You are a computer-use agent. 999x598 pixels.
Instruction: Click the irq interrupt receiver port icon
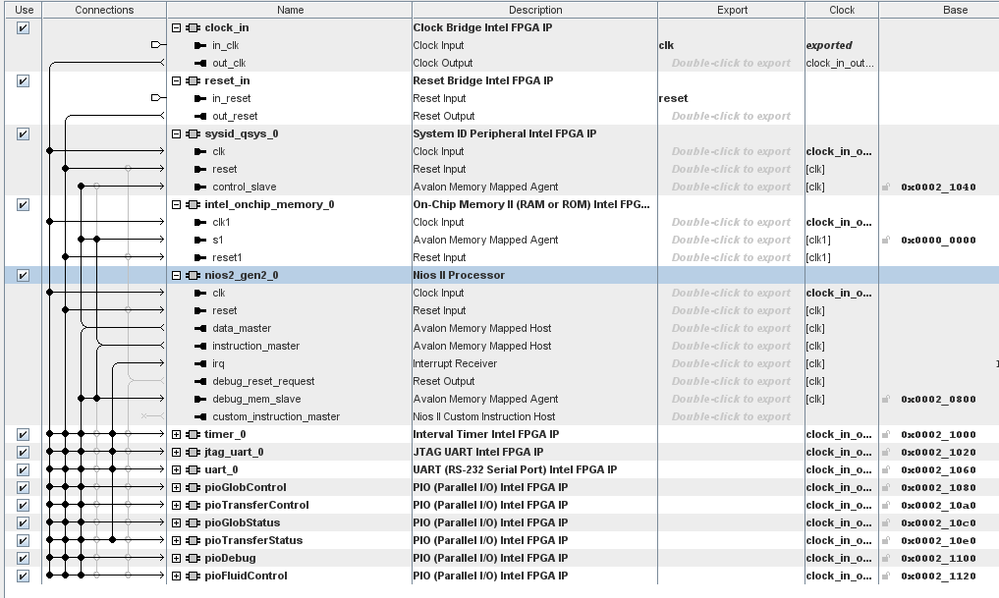pos(200,364)
